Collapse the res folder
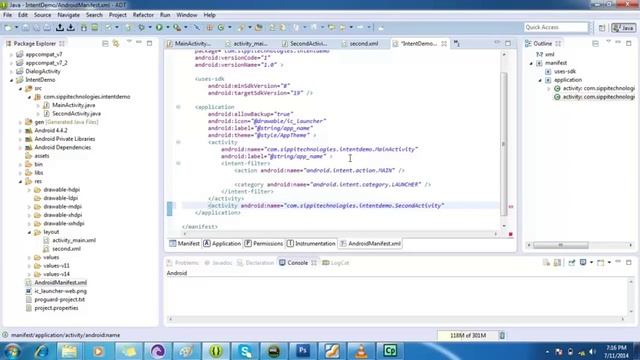 click(x=20, y=181)
